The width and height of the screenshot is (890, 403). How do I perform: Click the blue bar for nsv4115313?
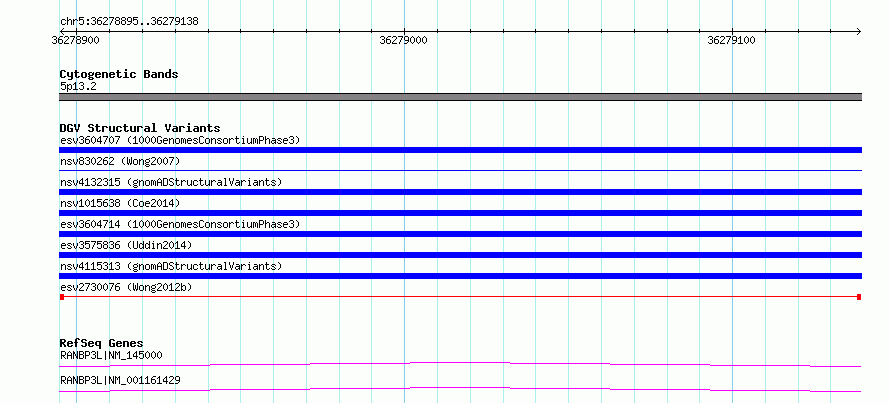point(460,276)
